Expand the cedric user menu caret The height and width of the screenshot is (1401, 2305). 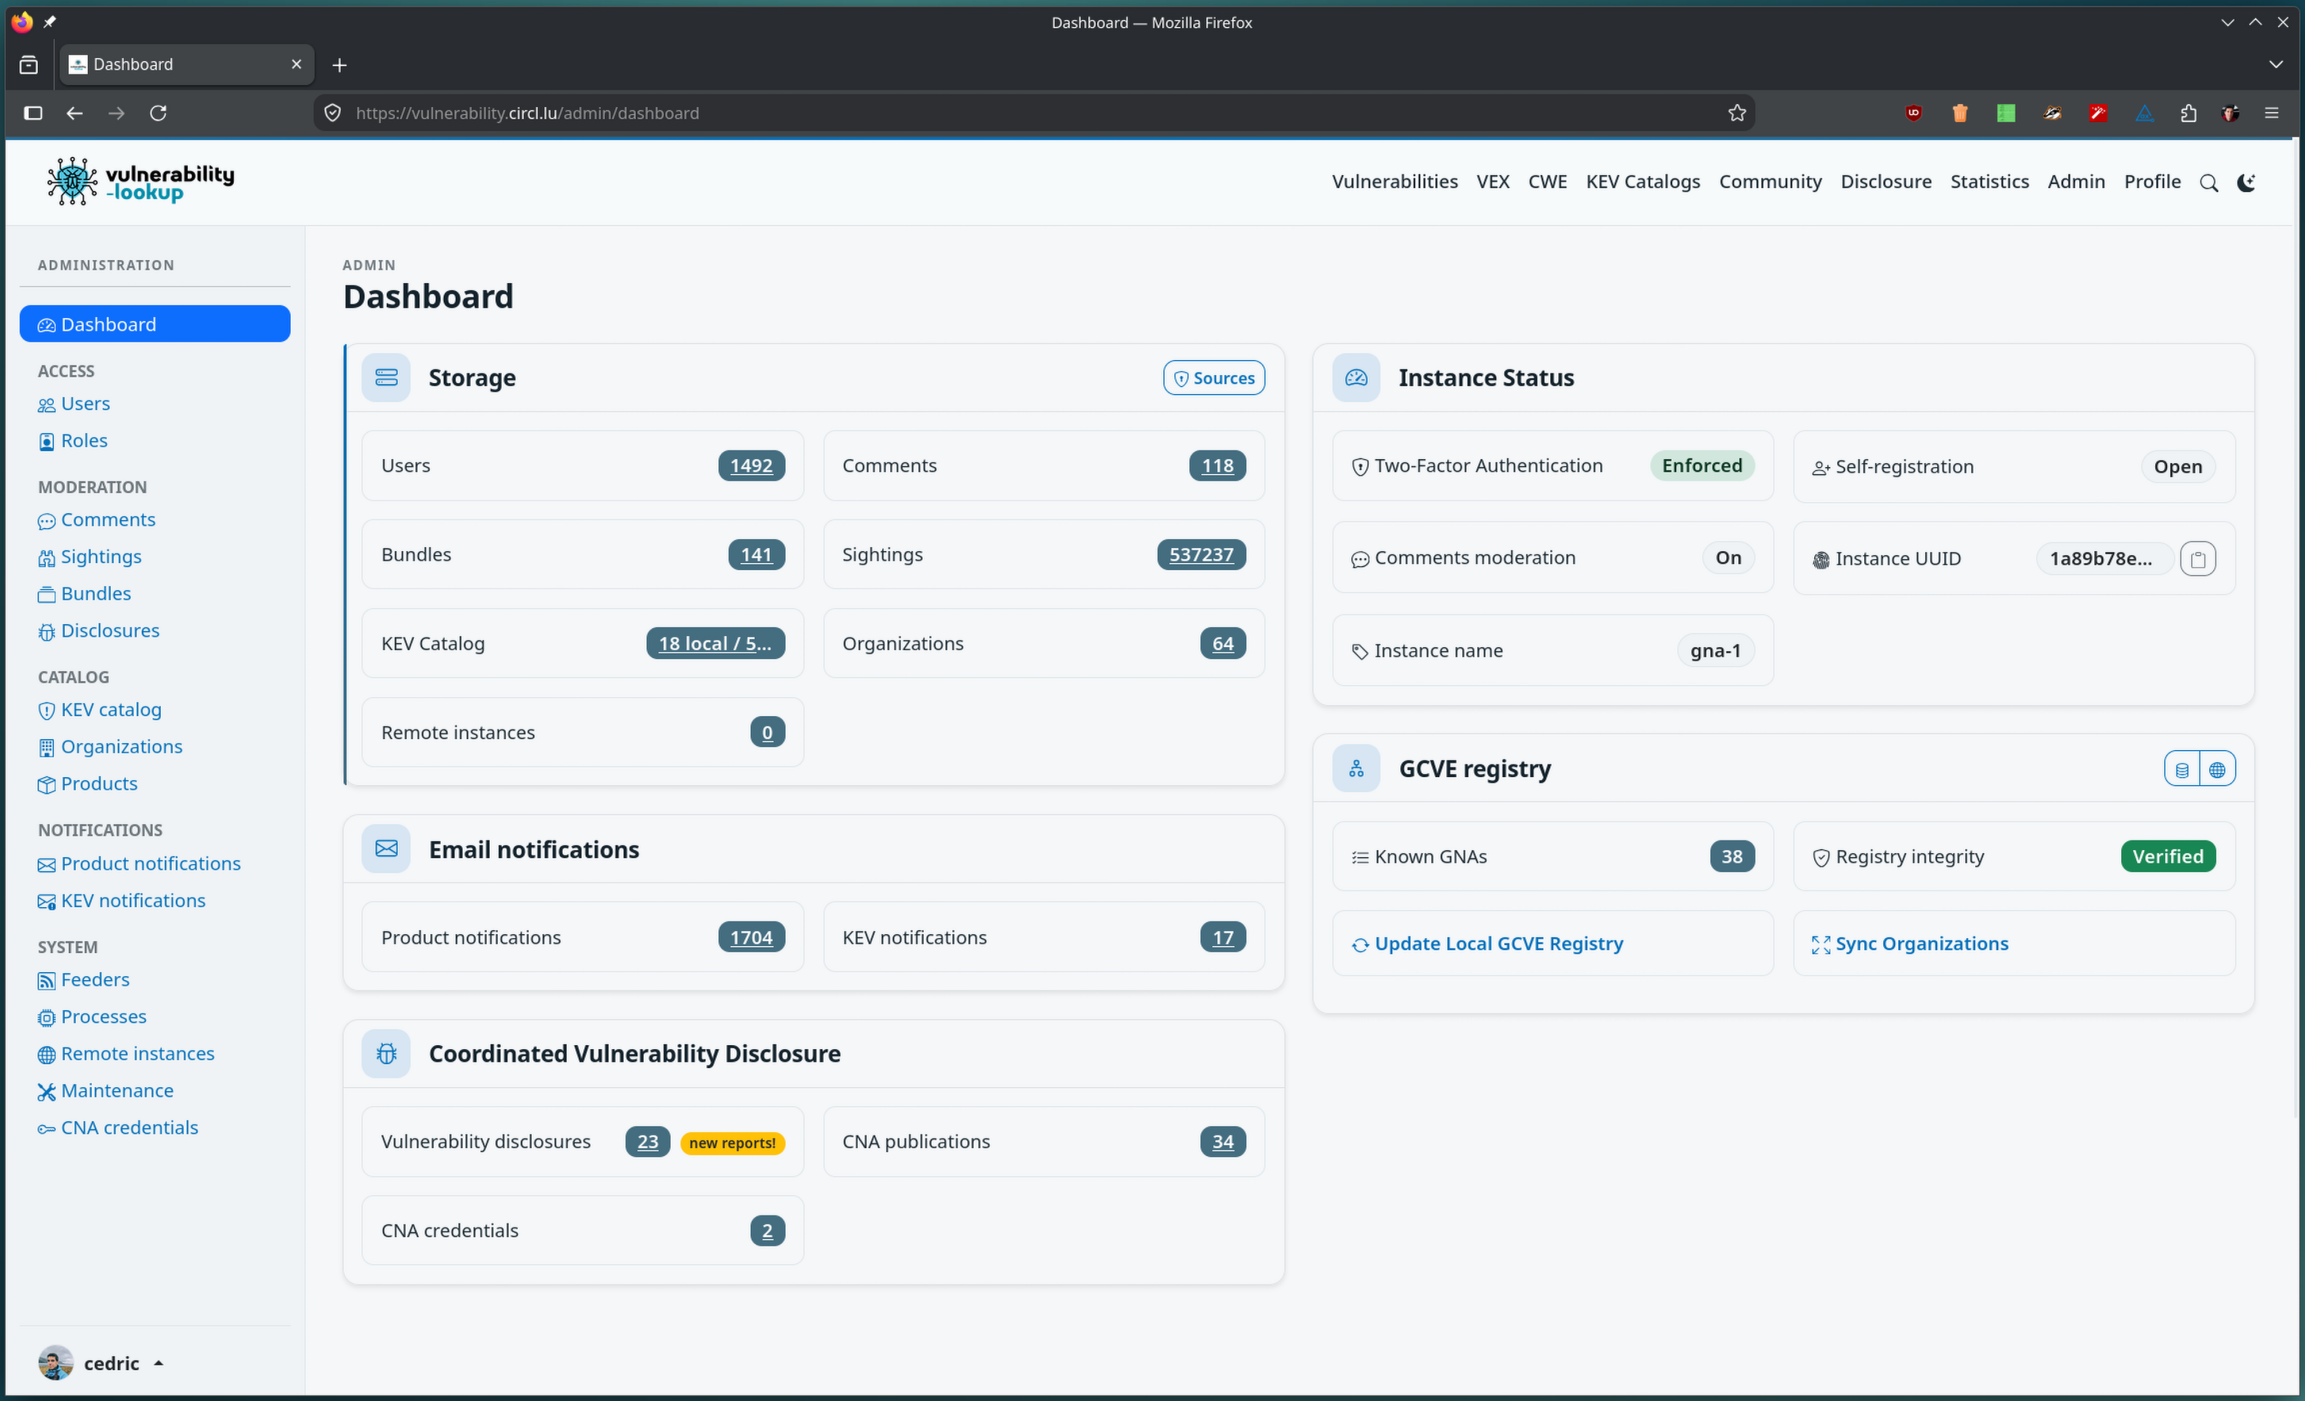click(158, 1363)
